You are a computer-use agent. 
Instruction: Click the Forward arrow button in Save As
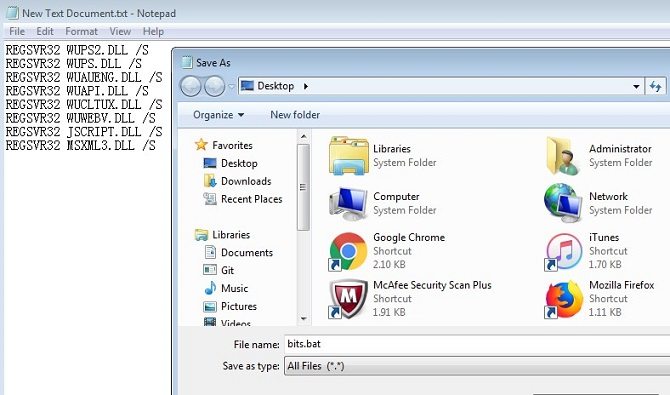(x=214, y=86)
